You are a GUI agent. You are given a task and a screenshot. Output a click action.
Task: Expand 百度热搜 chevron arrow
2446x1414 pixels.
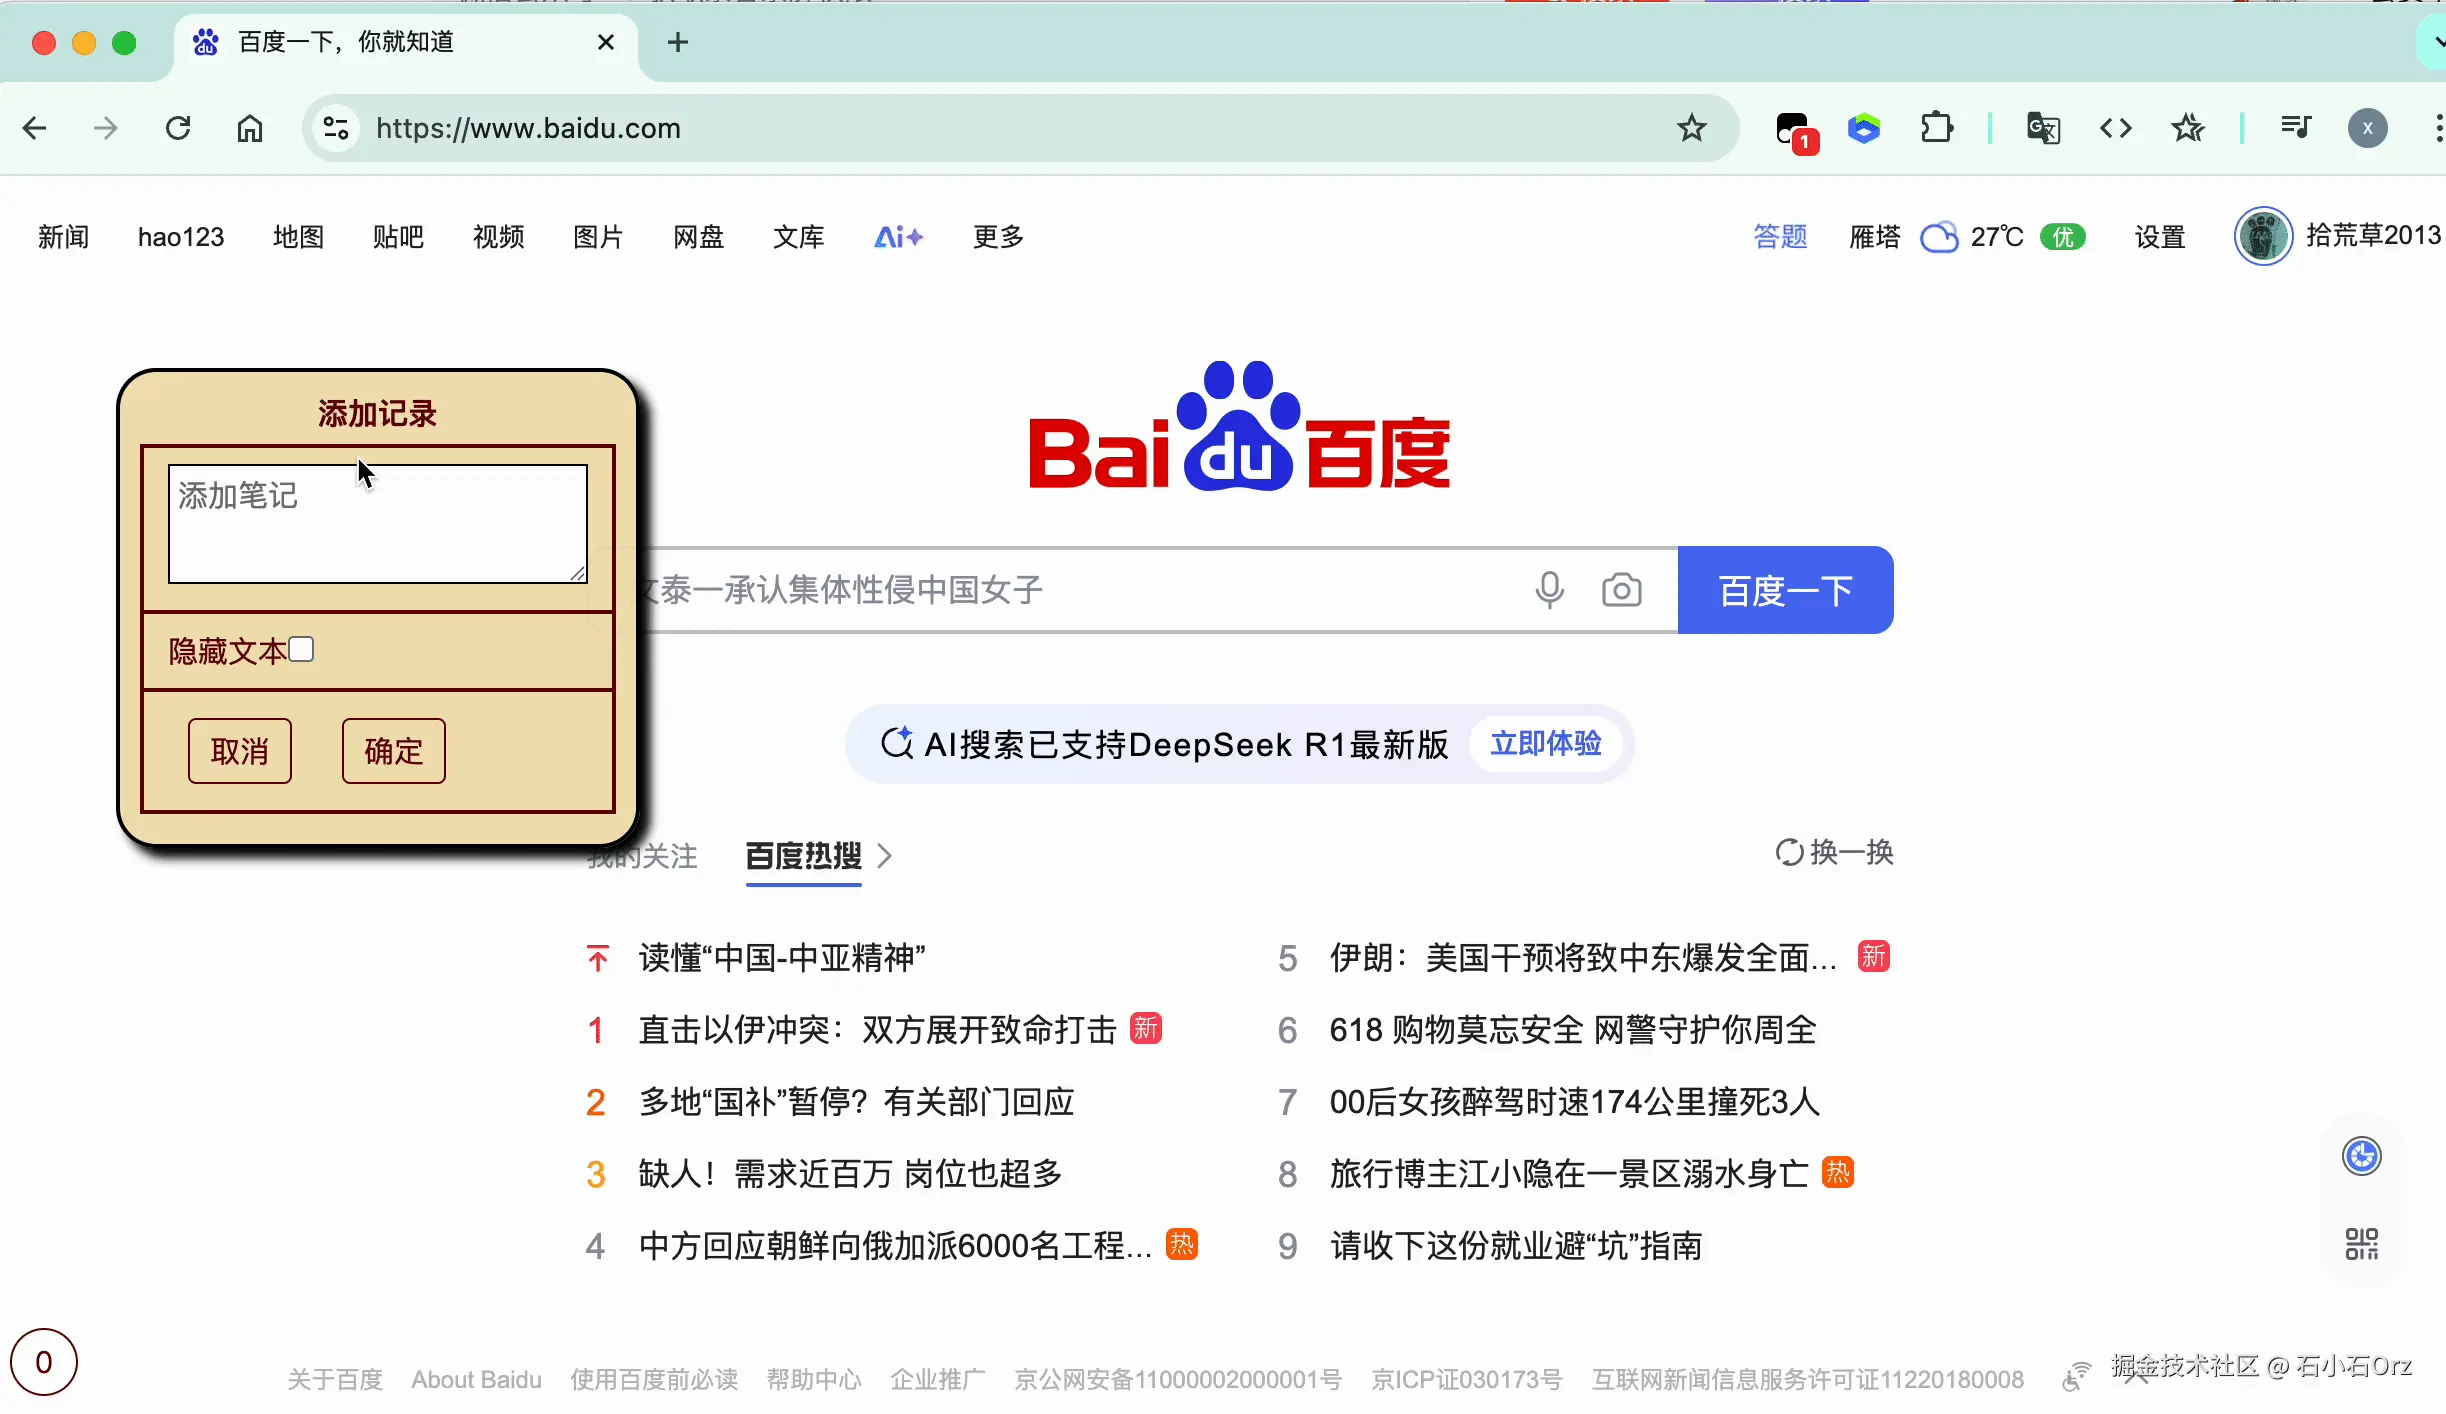point(884,856)
